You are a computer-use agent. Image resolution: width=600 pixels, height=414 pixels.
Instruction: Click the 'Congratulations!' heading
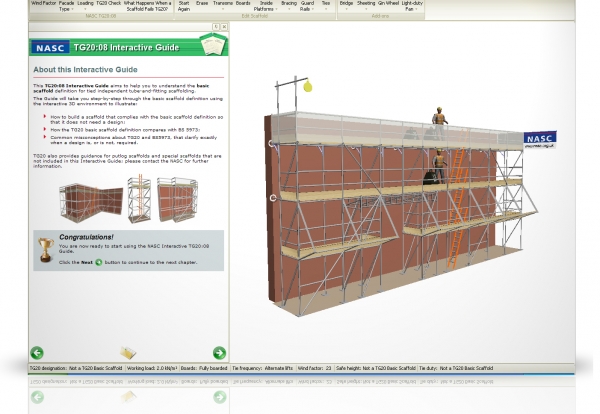tap(86, 237)
